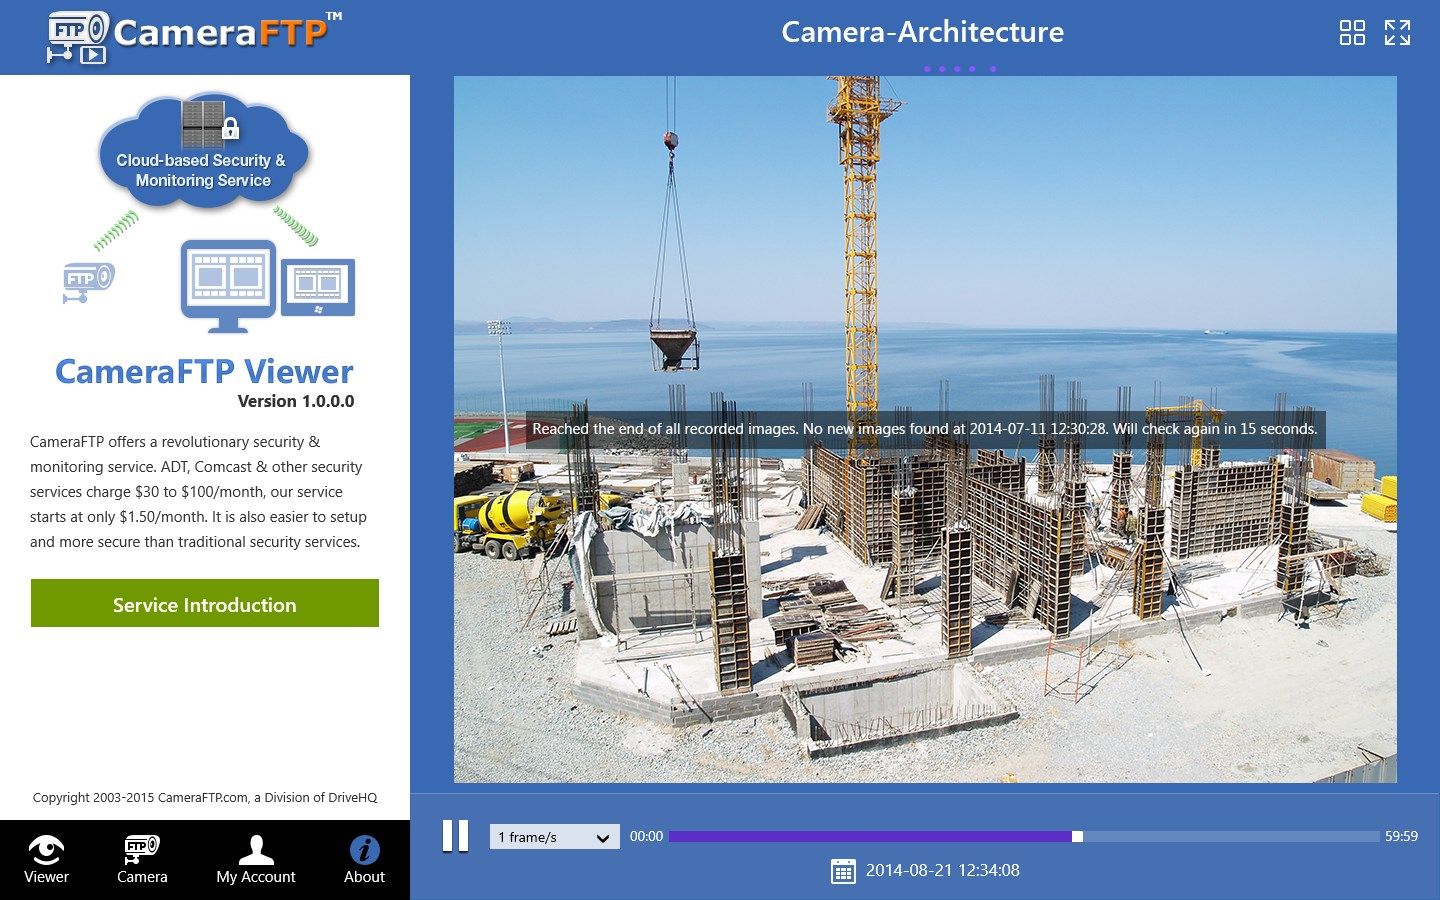Pause the camera playback
This screenshot has height=900, width=1440.
(455, 836)
